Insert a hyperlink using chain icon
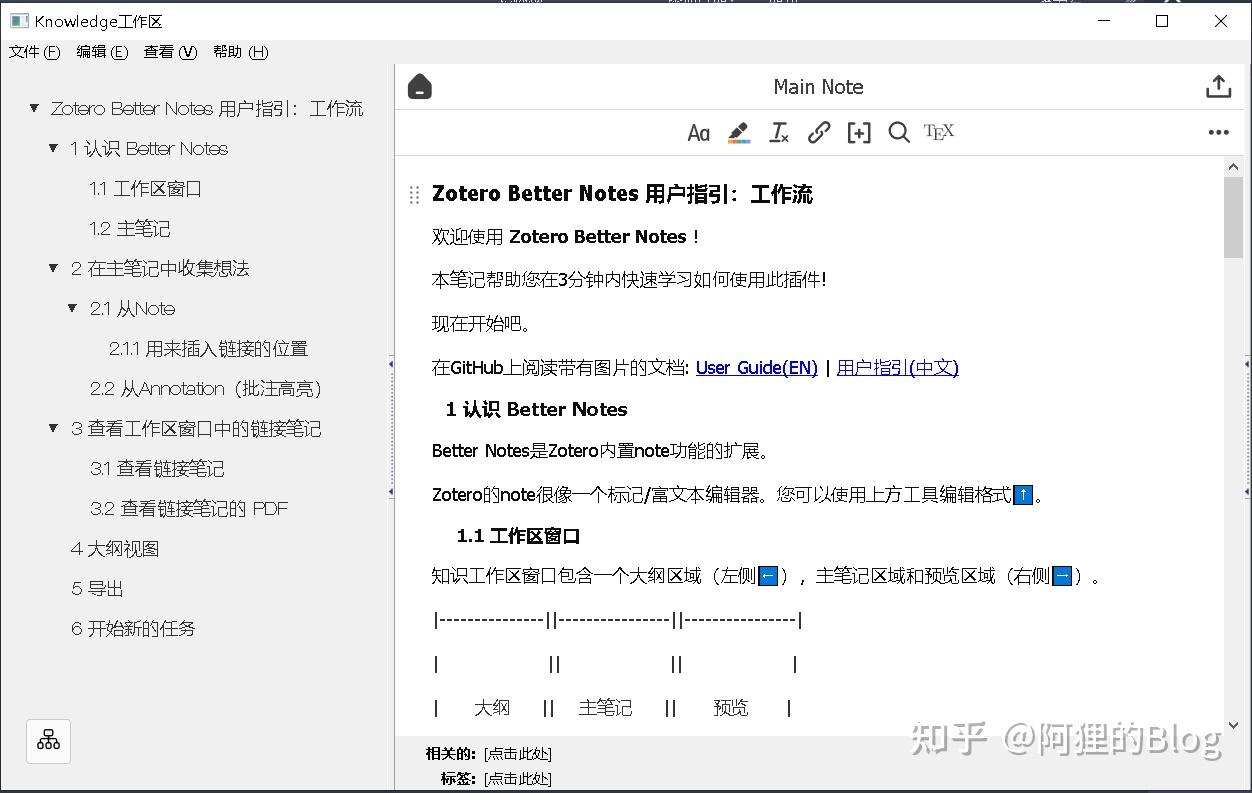 pos(819,132)
